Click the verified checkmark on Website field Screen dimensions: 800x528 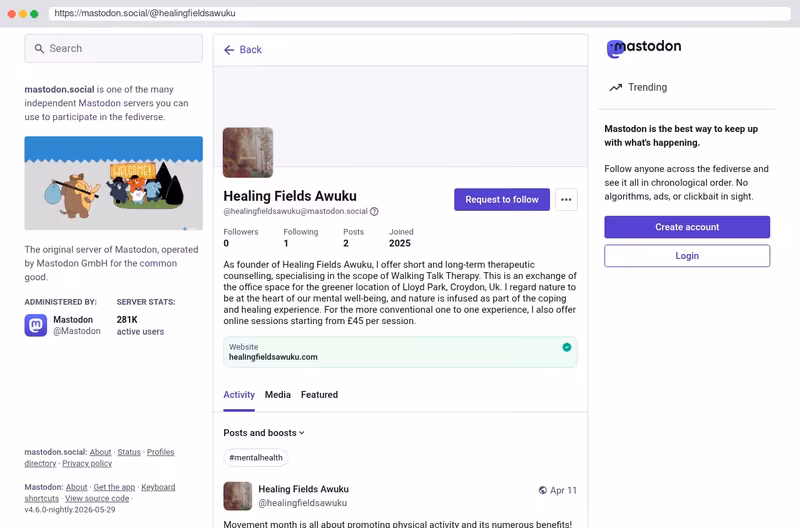[x=566, y=347]
